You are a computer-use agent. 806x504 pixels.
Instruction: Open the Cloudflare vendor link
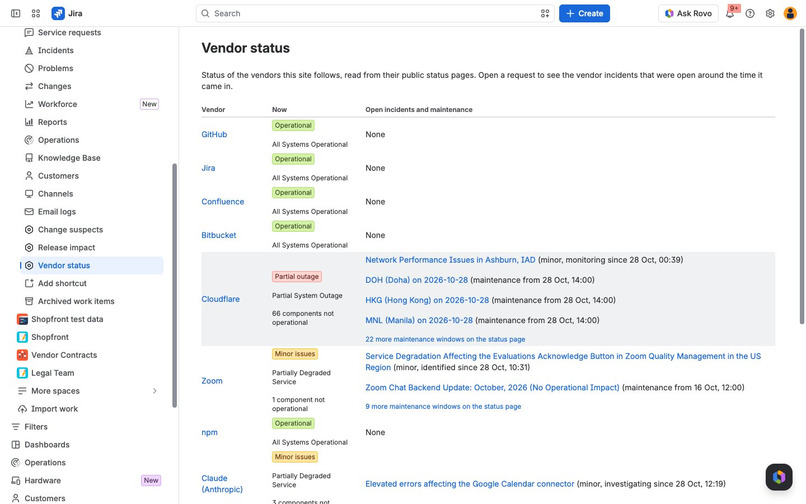[x=221, y=299]
